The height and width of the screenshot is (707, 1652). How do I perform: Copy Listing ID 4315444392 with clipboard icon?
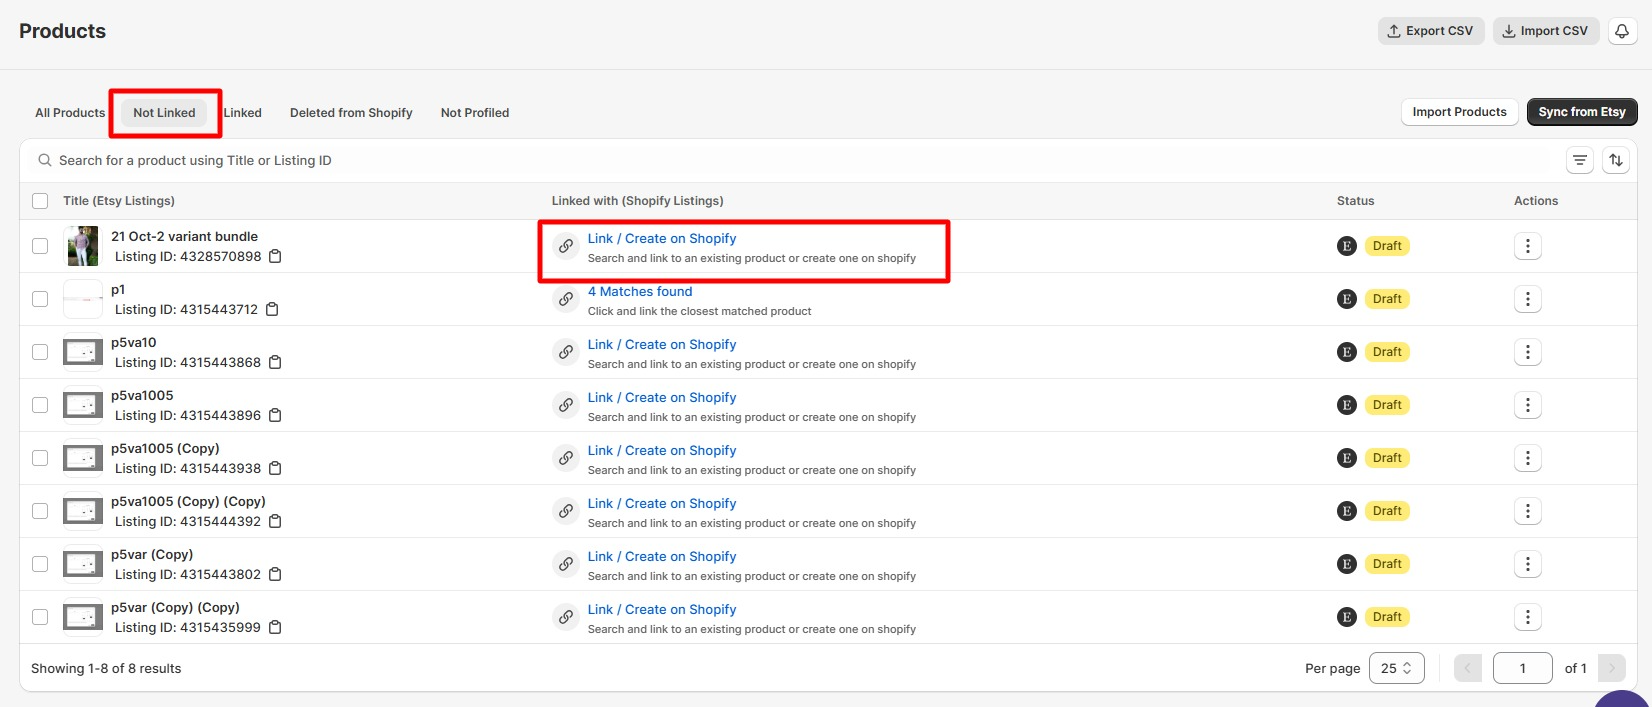275,522
